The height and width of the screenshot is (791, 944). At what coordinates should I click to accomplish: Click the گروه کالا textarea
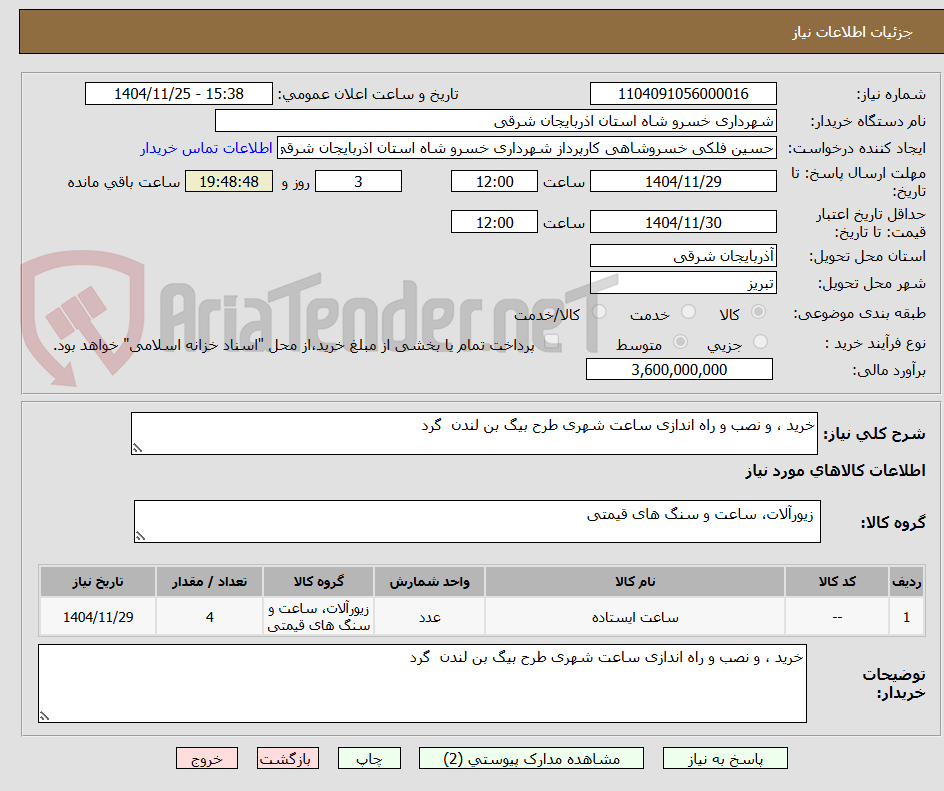(x=477, y=521)
